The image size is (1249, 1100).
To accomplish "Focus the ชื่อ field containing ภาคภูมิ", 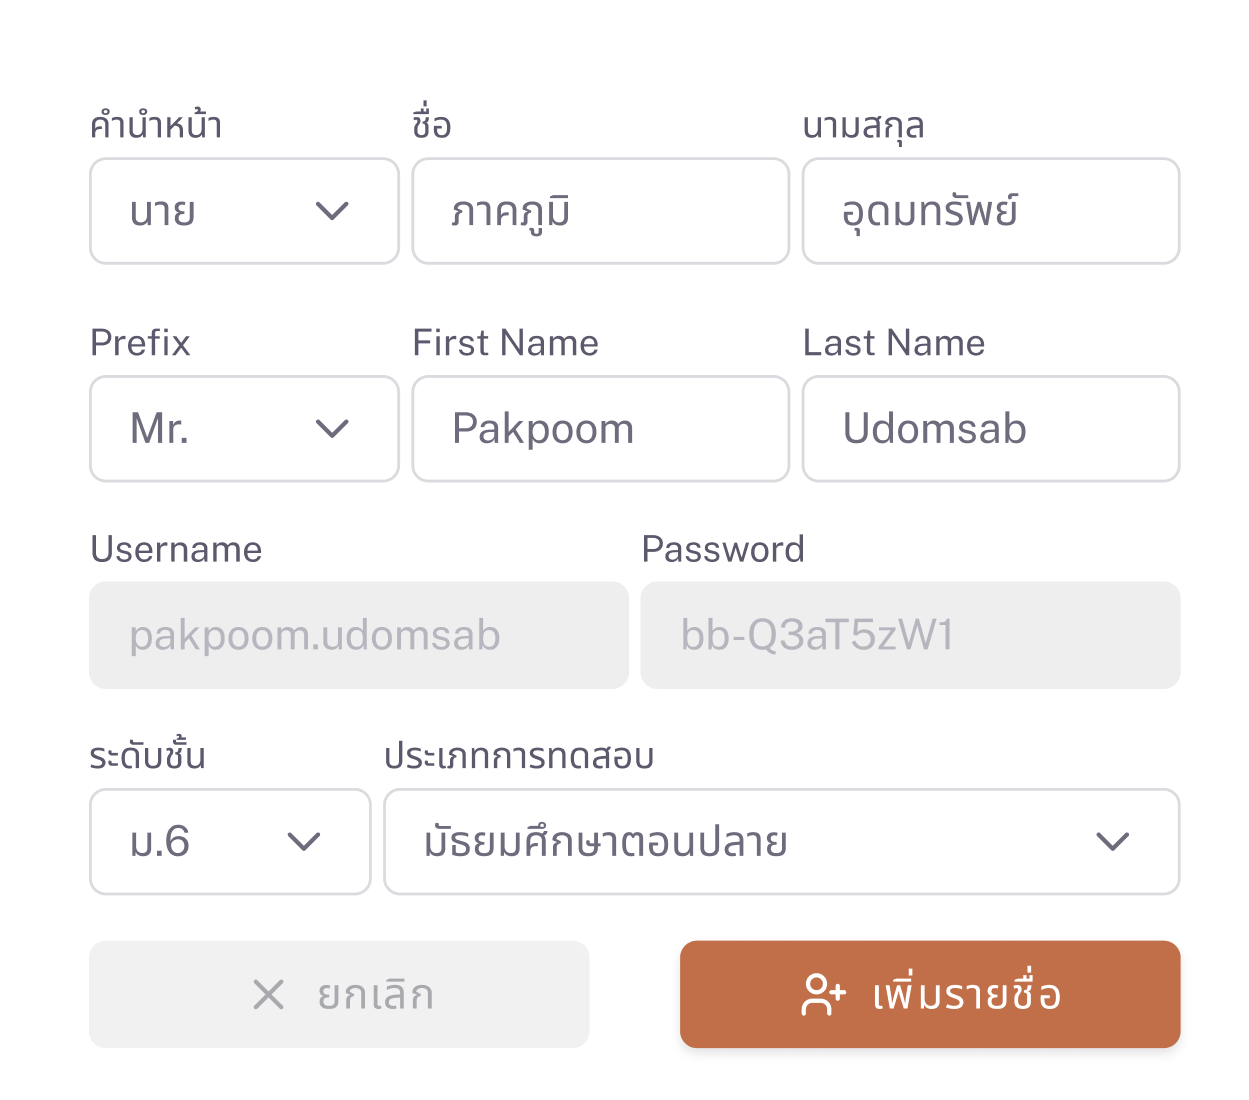I will click(601, 211).
